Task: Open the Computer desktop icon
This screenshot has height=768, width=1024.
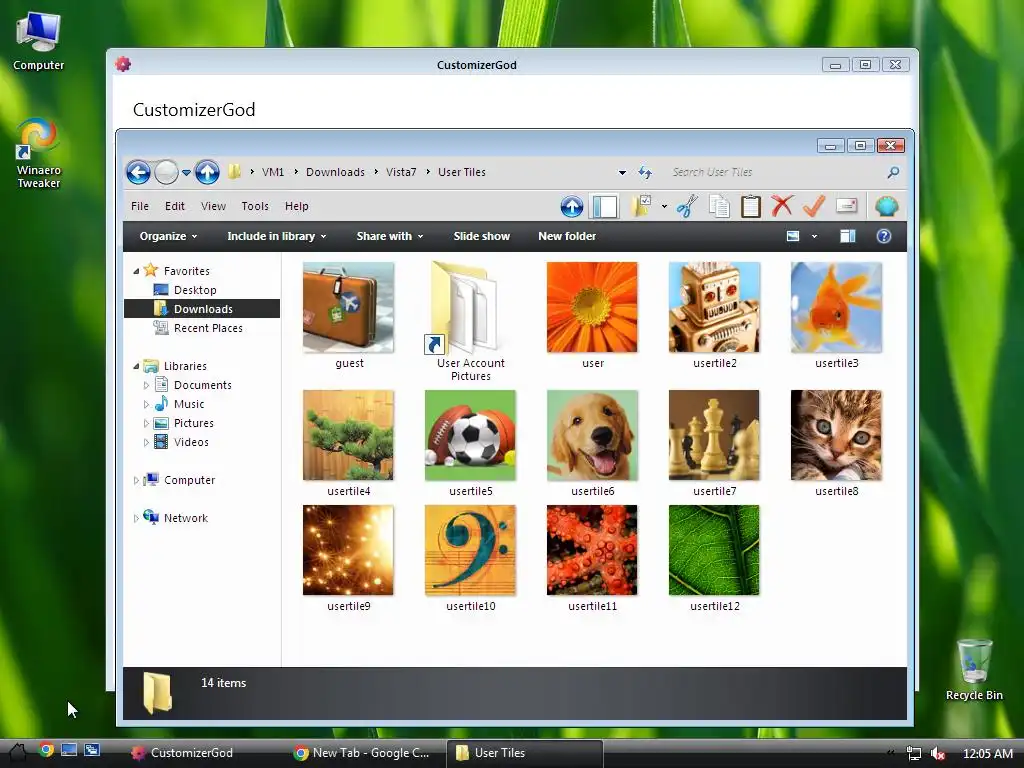Action: [39, 42]
